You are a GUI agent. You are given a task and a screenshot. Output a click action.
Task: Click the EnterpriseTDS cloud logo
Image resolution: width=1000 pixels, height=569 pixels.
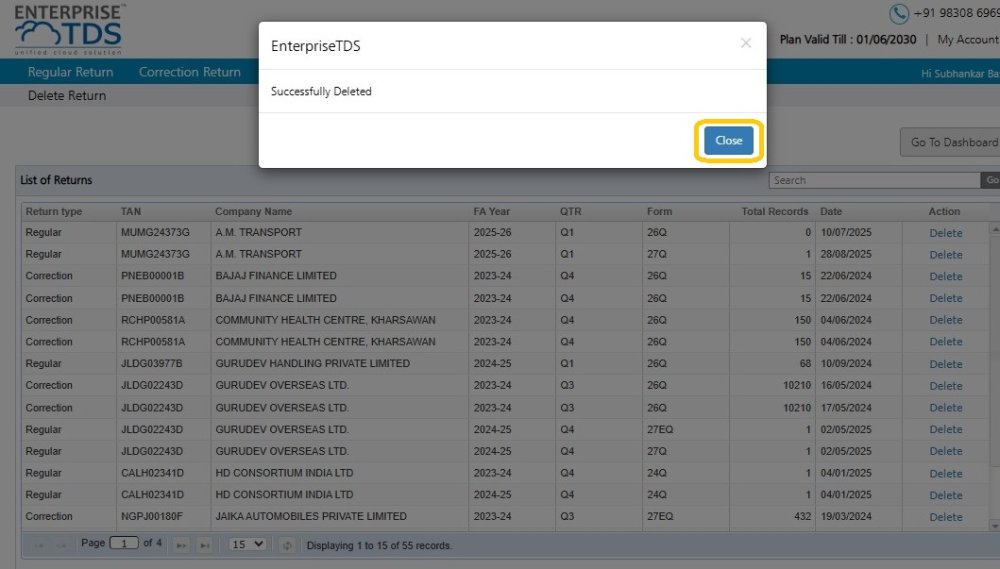pos(69,30)
